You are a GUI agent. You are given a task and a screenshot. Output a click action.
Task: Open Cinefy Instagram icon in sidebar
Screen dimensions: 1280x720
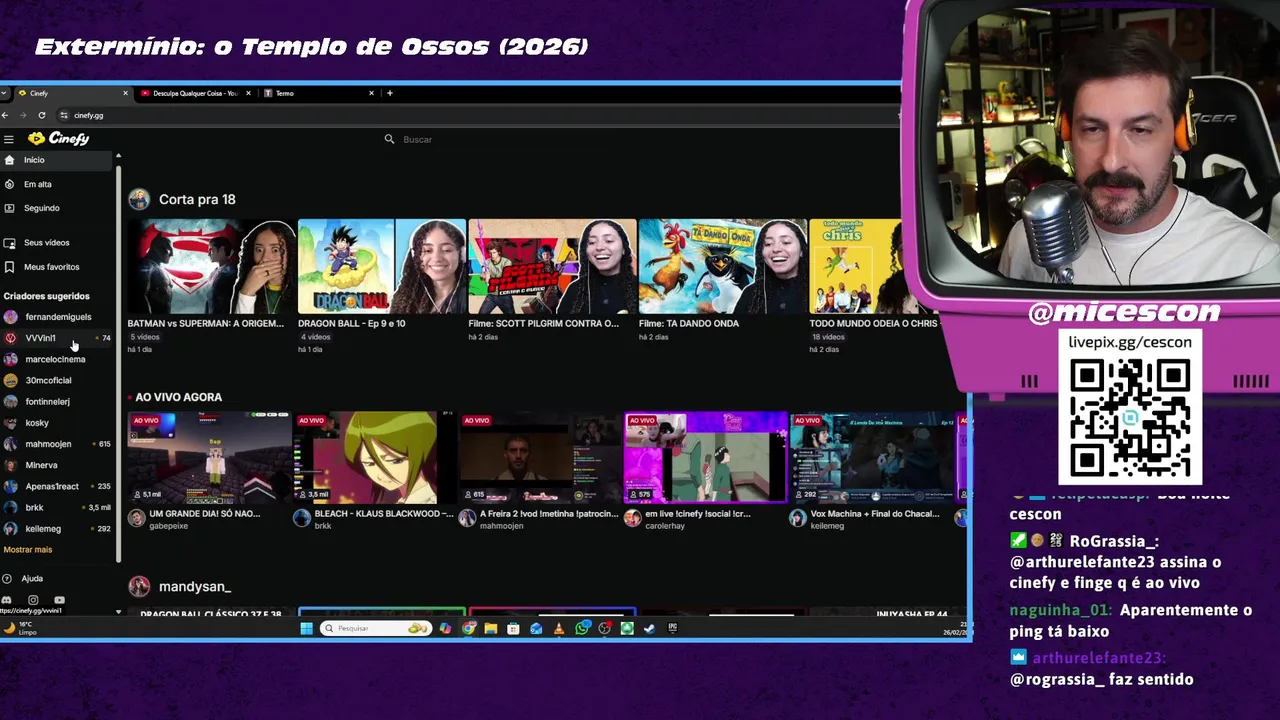(x=33, y=600)
